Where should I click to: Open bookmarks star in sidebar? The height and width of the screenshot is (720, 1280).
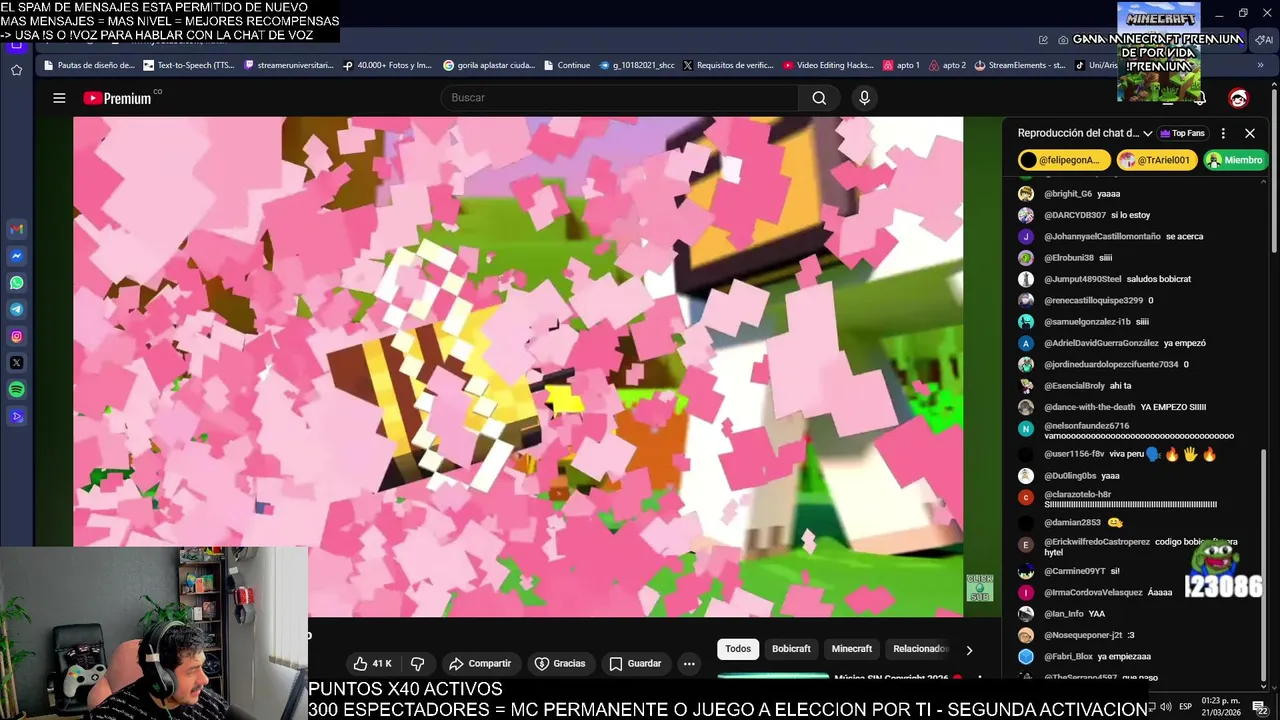(16, 70)
